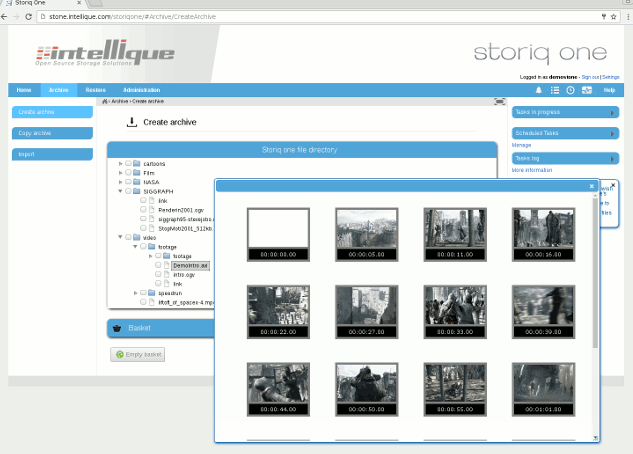Click the Copy archive sidebar button
633x454 pixels.
[x=52, y=133]
